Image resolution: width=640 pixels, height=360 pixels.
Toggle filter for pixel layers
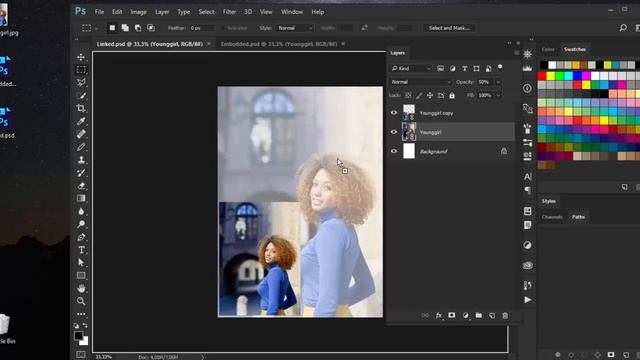point(440,69)
